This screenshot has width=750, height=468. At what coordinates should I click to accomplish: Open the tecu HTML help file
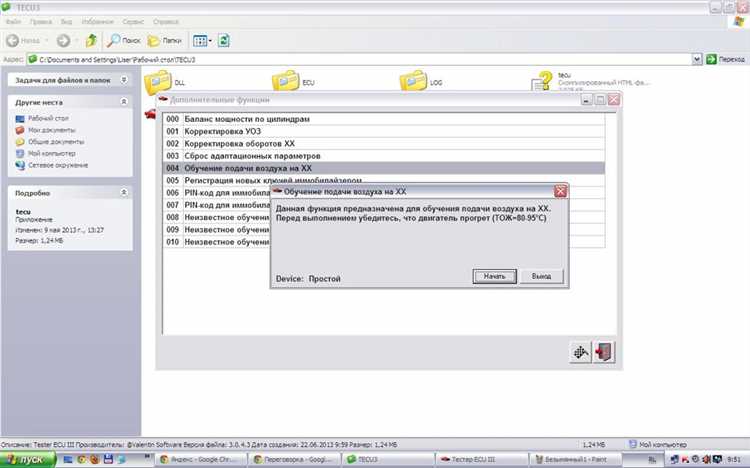pyautogui.click(x=543, y=81)
